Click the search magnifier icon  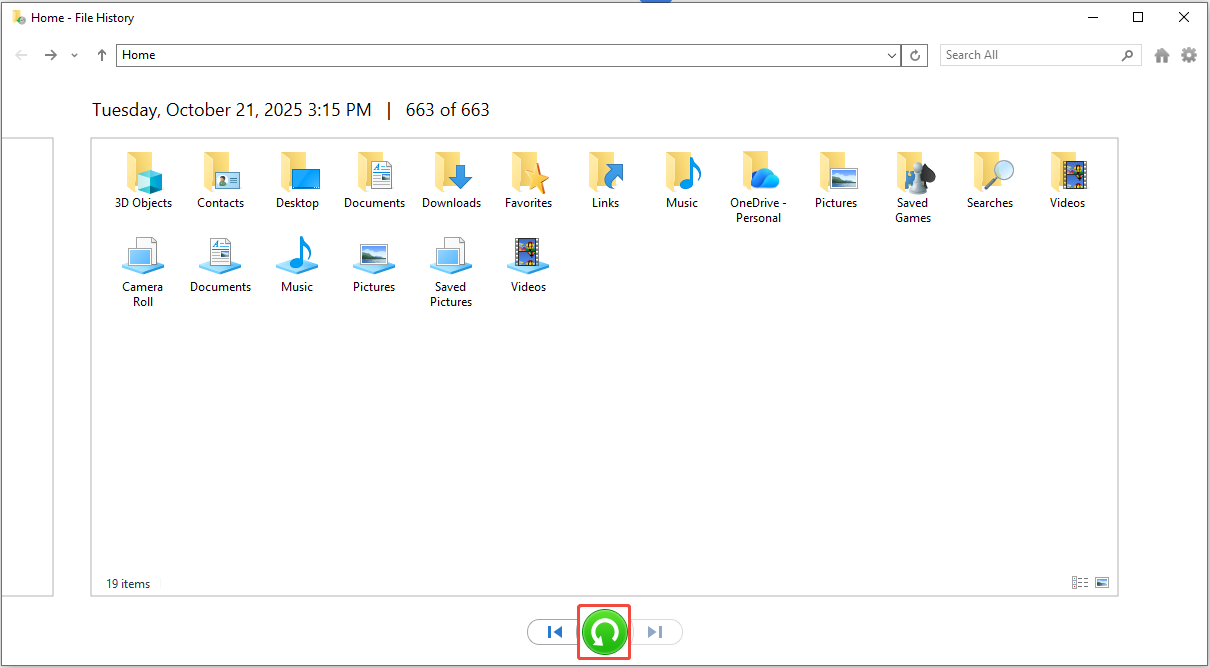1128,56
